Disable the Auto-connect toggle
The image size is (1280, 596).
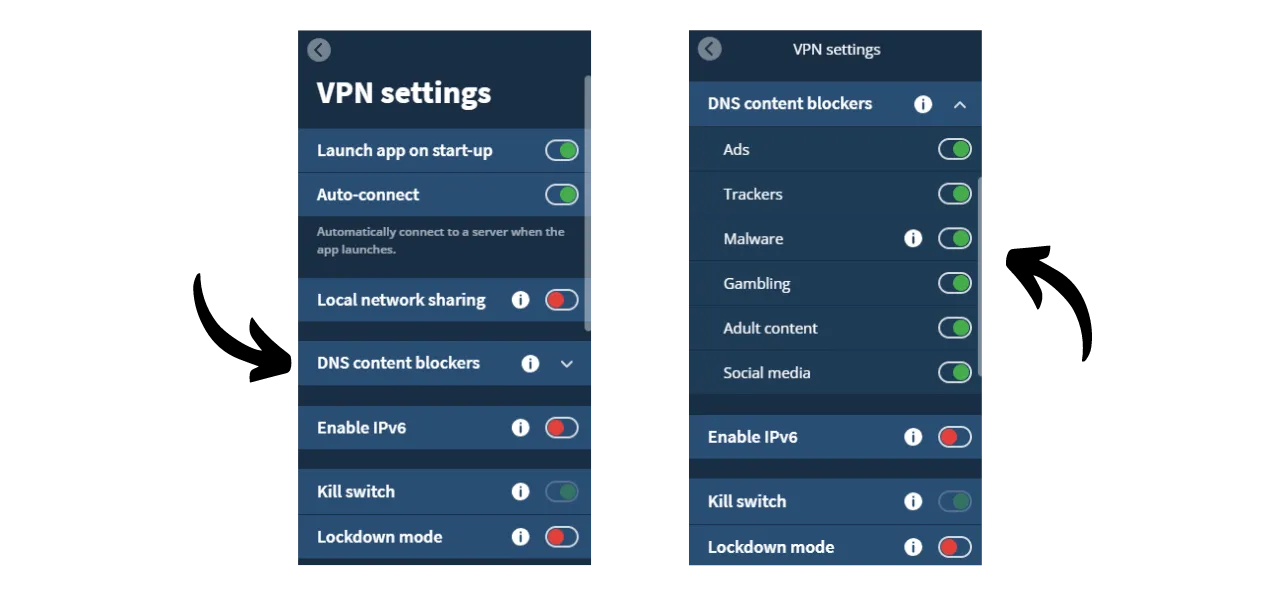coord(561,195)
